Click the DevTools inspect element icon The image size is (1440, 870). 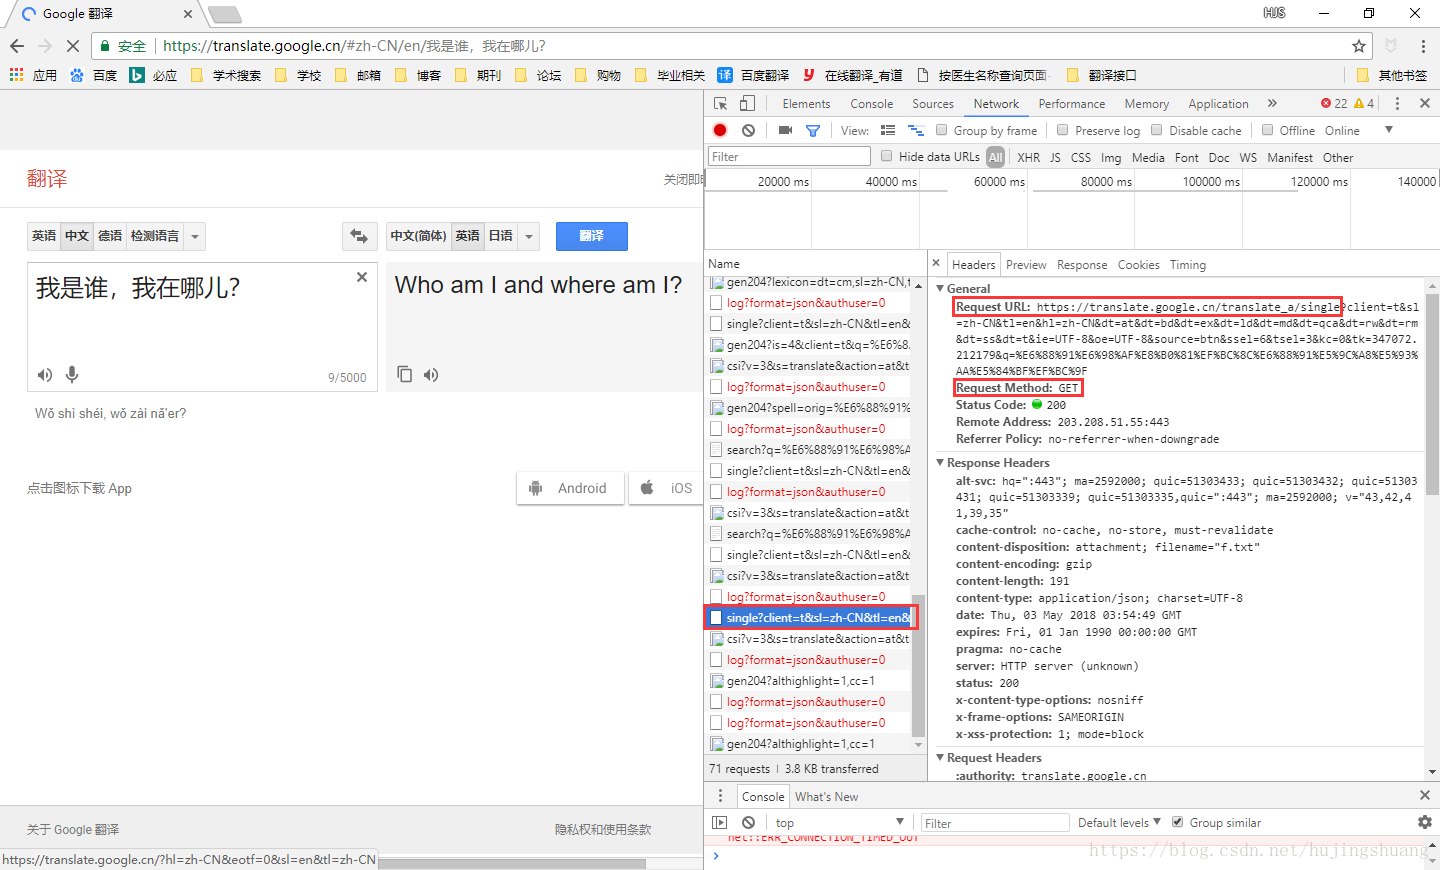[x=721, y=104]
